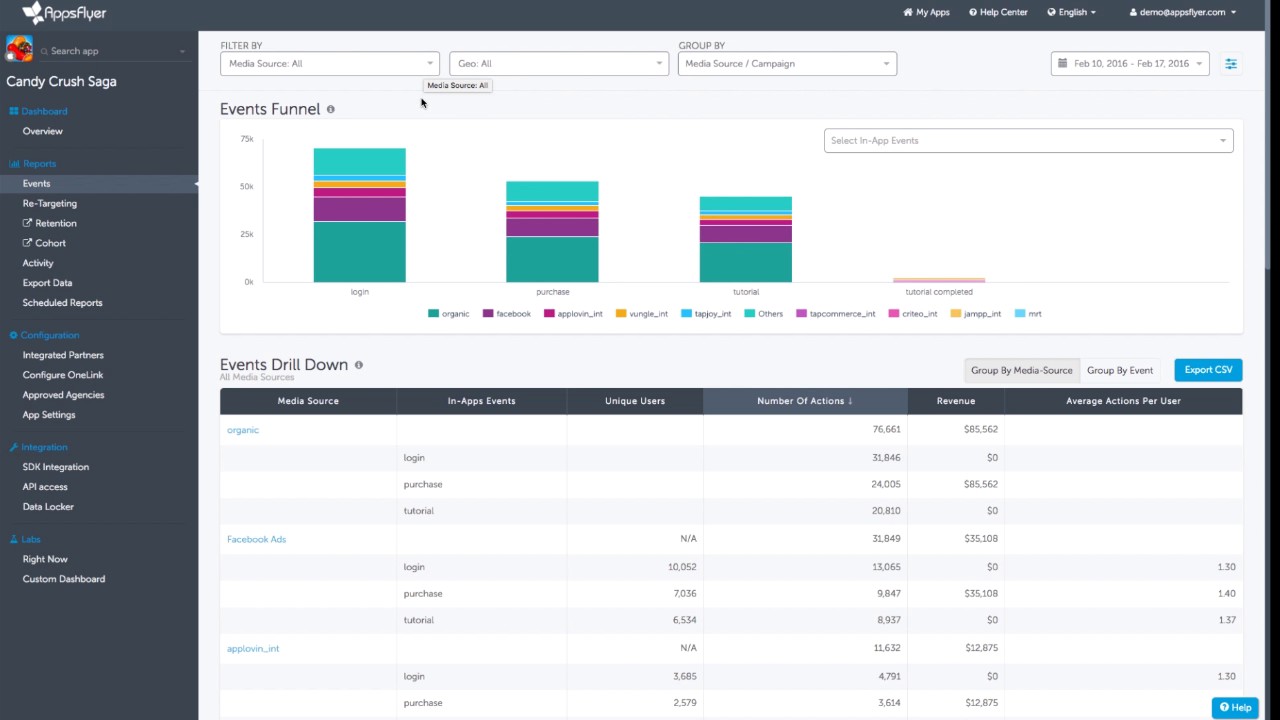Open Configure OneLink in sidebar

(x=63, y=375)
